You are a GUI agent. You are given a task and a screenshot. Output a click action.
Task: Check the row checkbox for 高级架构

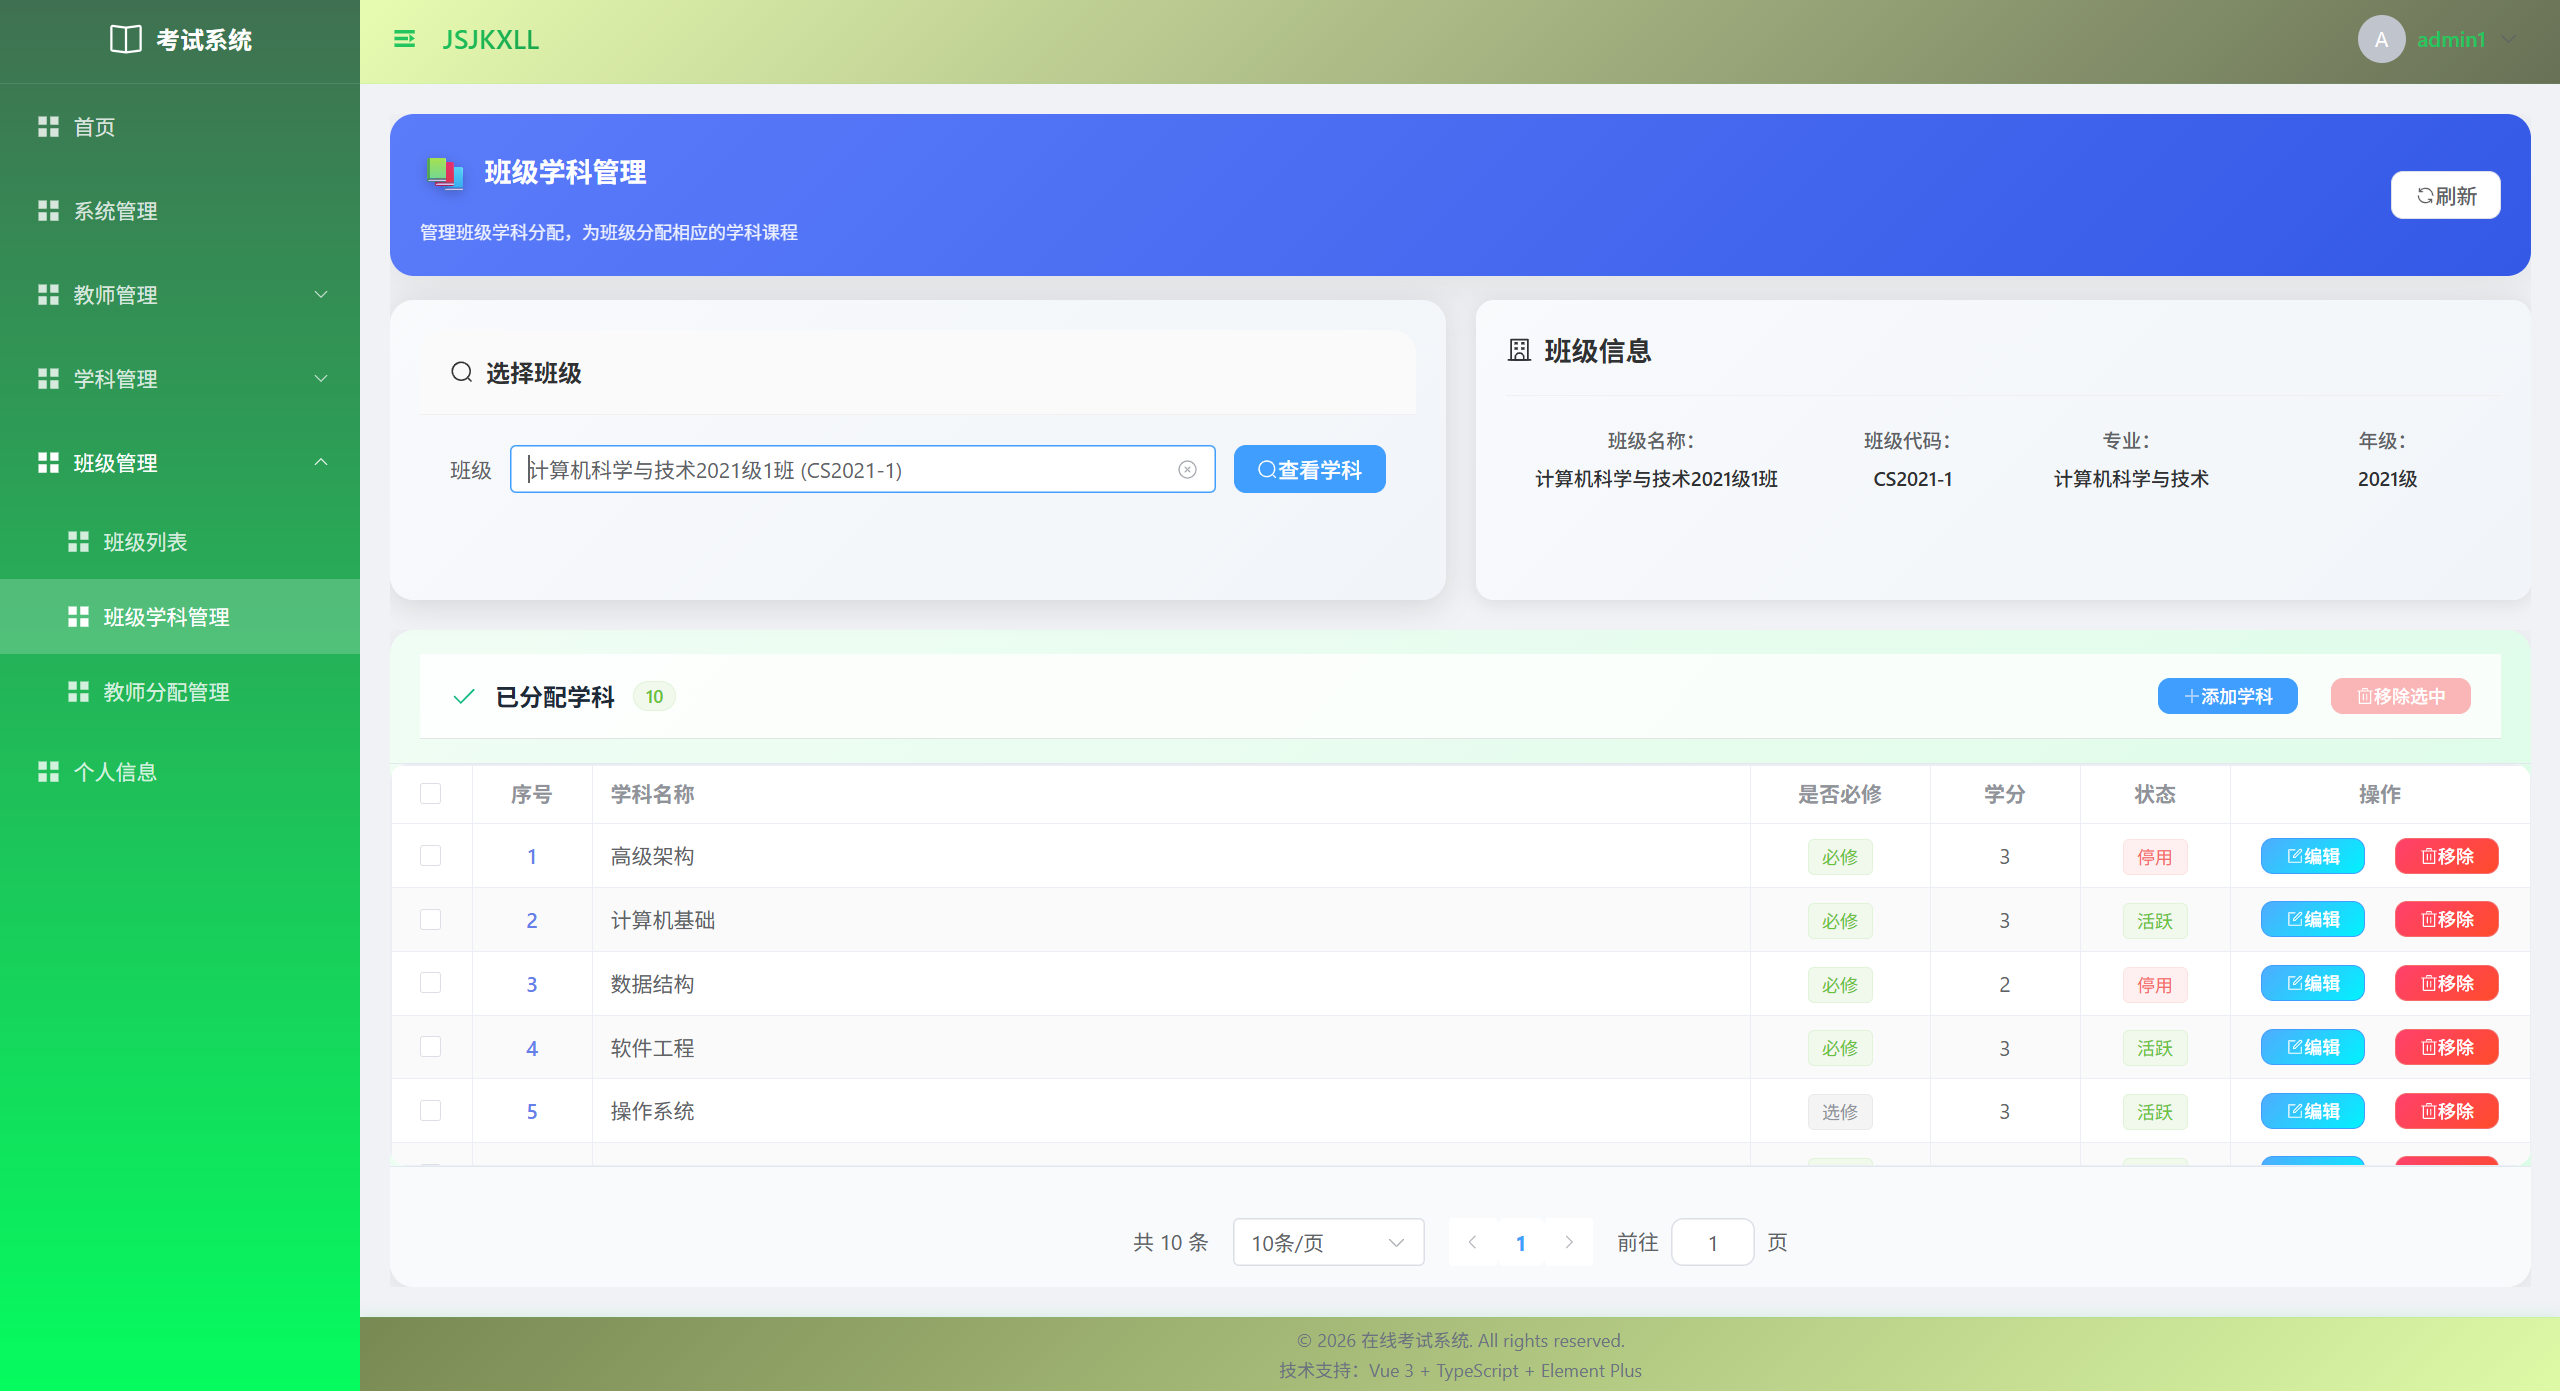pyautogui.click(x=430, y=856)
